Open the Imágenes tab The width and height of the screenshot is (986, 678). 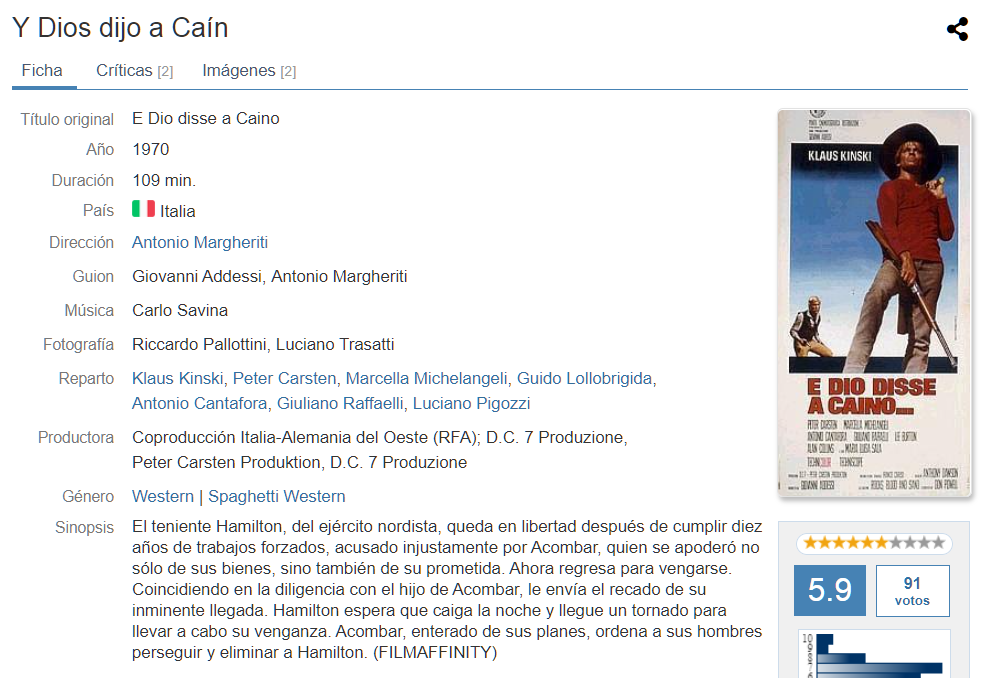249,70
